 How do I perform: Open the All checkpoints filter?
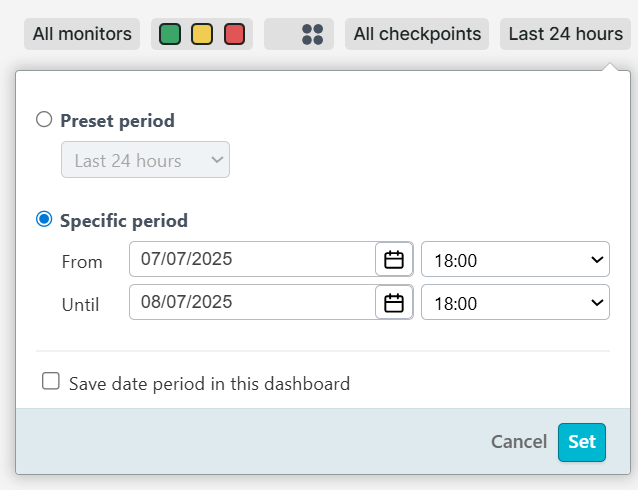click(417, 34)
